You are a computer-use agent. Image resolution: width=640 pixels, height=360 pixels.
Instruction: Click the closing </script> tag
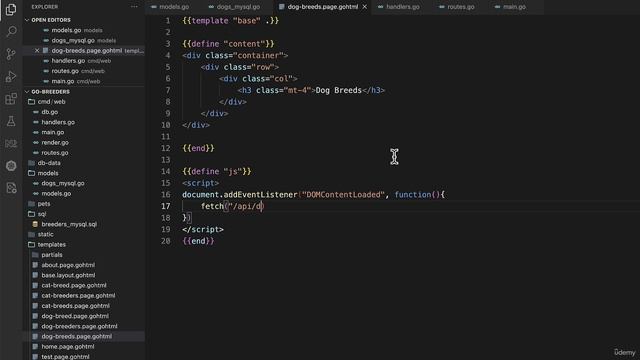tap(203, 229)
